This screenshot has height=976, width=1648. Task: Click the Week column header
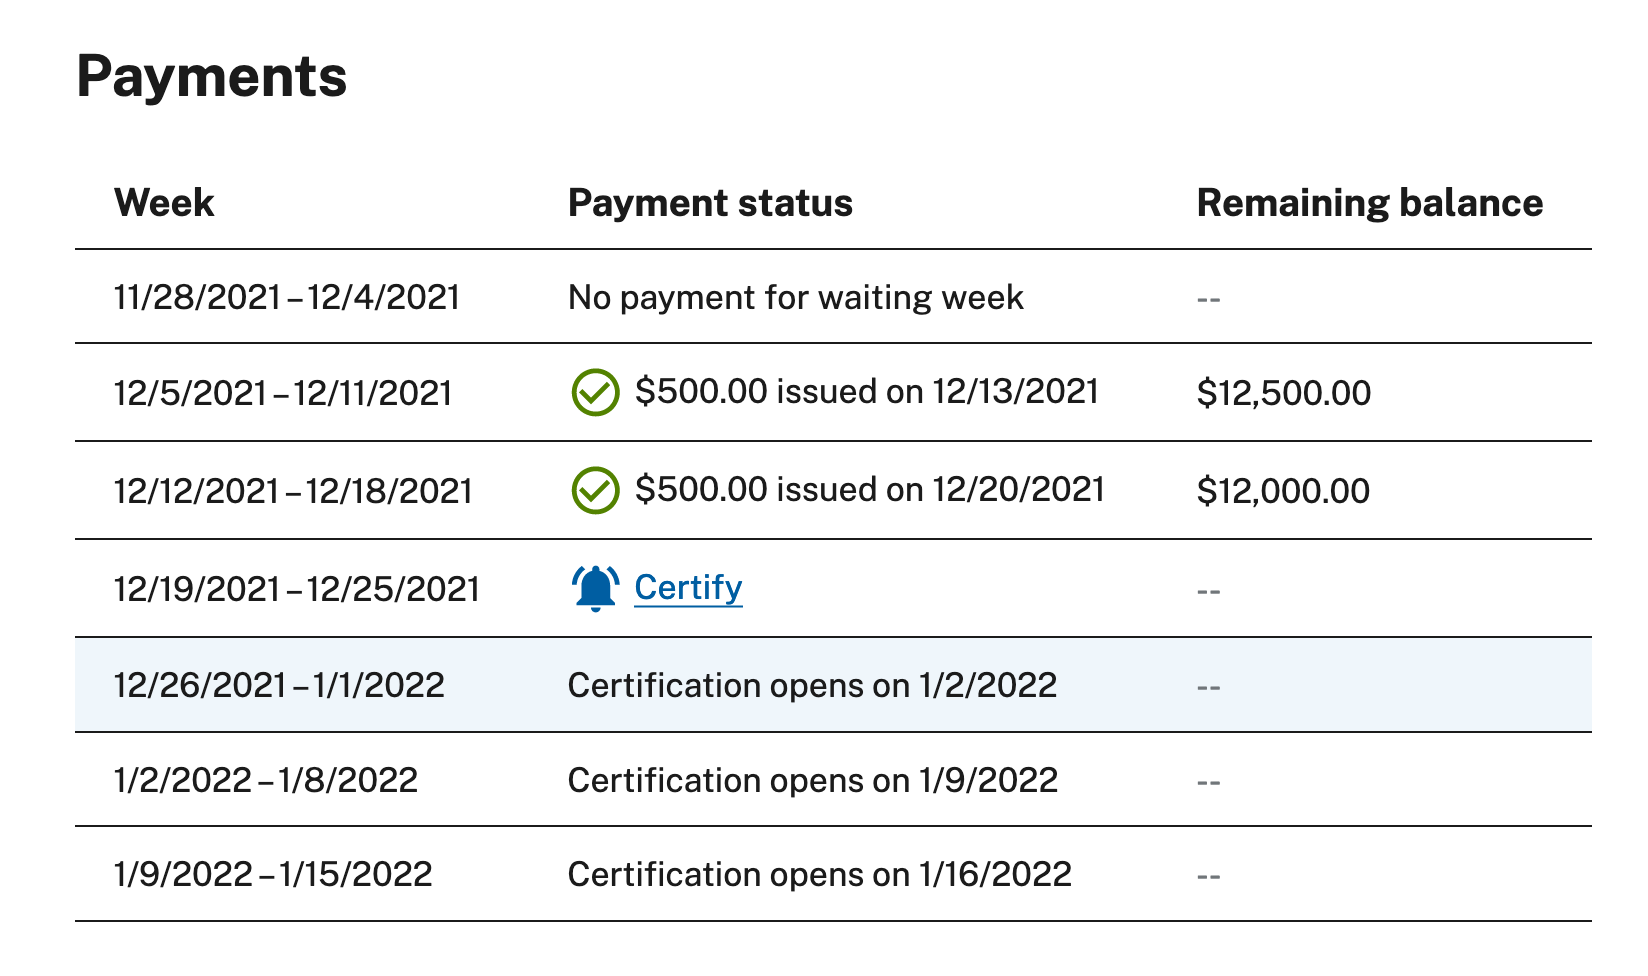(164, 203)
